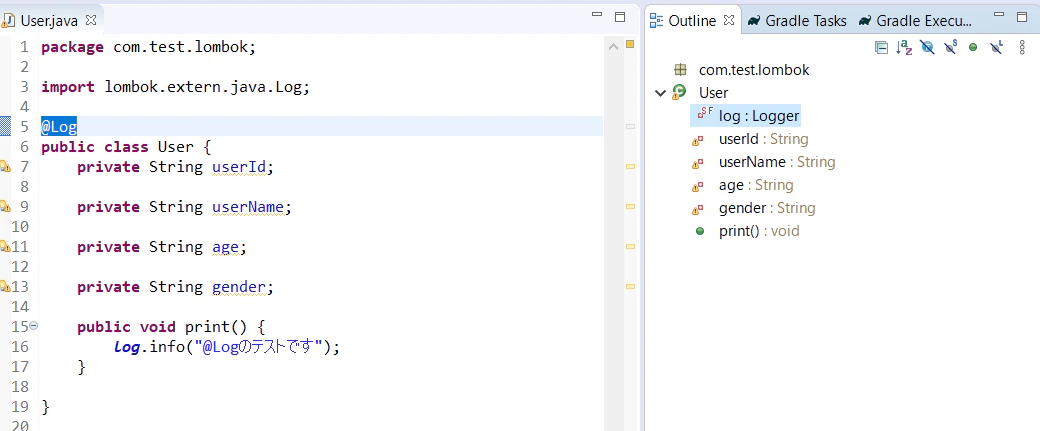This screenshot has width=1040, height=431.
Task: Click private field icon beside age in Outline
Action: 698,186
